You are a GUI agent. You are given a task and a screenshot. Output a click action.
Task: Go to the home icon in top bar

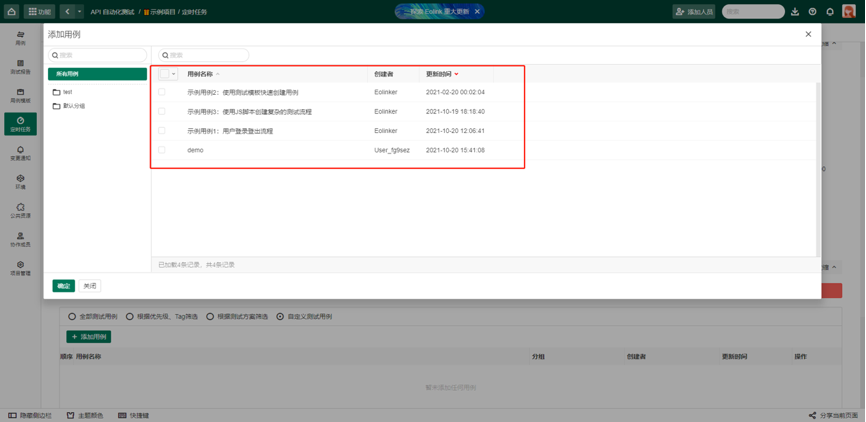(x=12, y=12)
